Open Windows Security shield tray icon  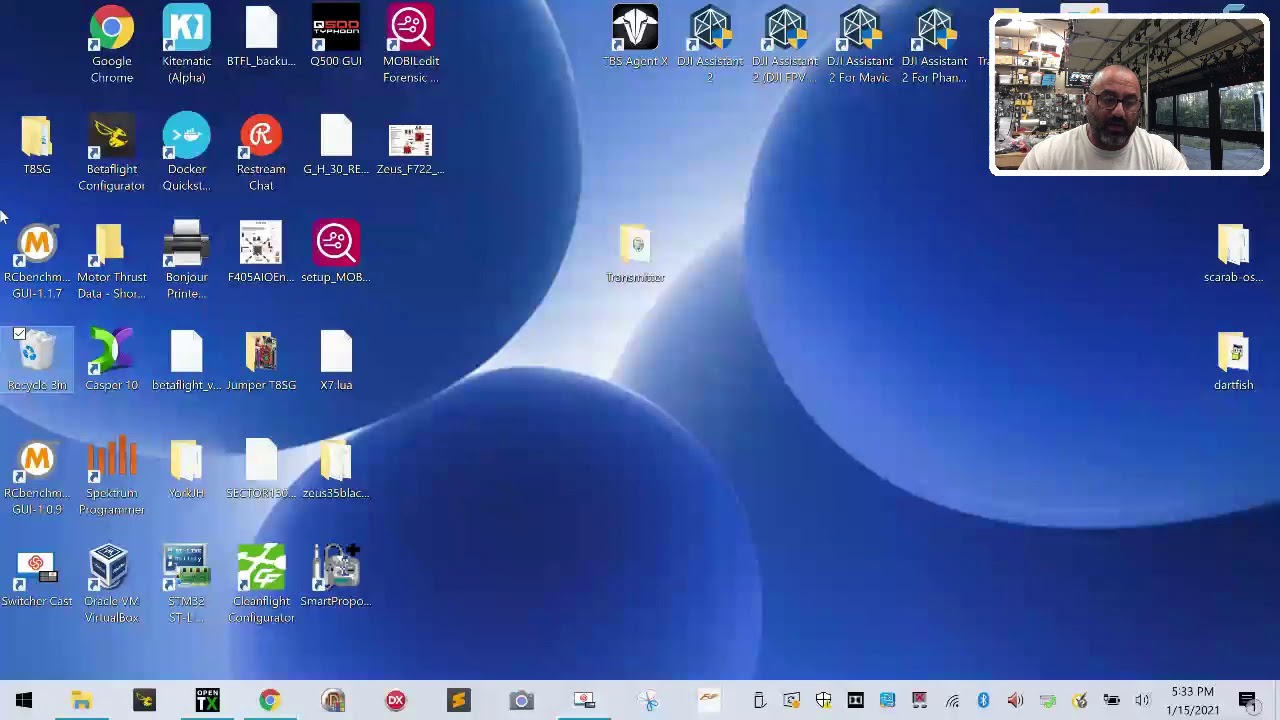(x=823, y=701)
